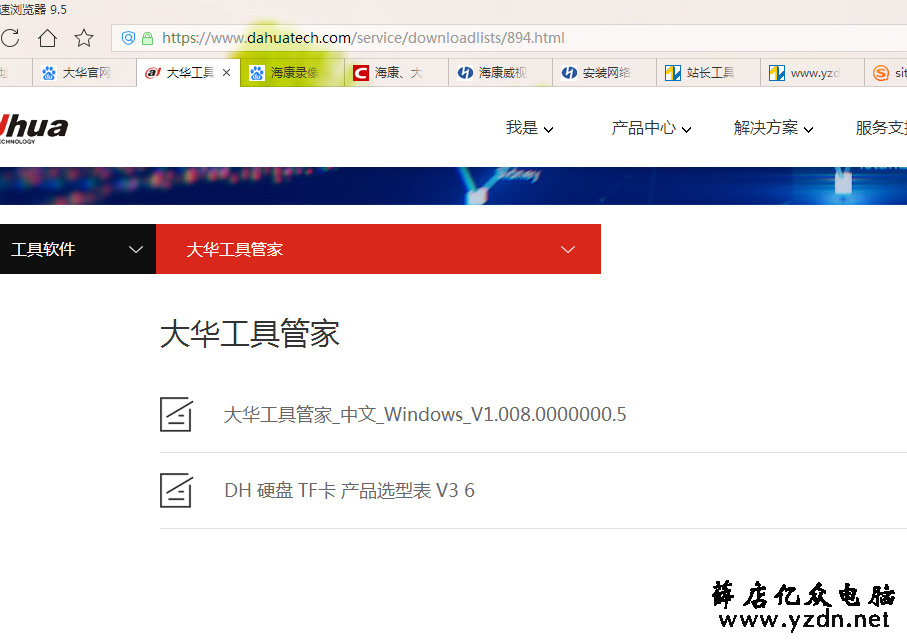
Task: Click the browser reload icon
Action: pyautogui.click(x=10, y=38)
